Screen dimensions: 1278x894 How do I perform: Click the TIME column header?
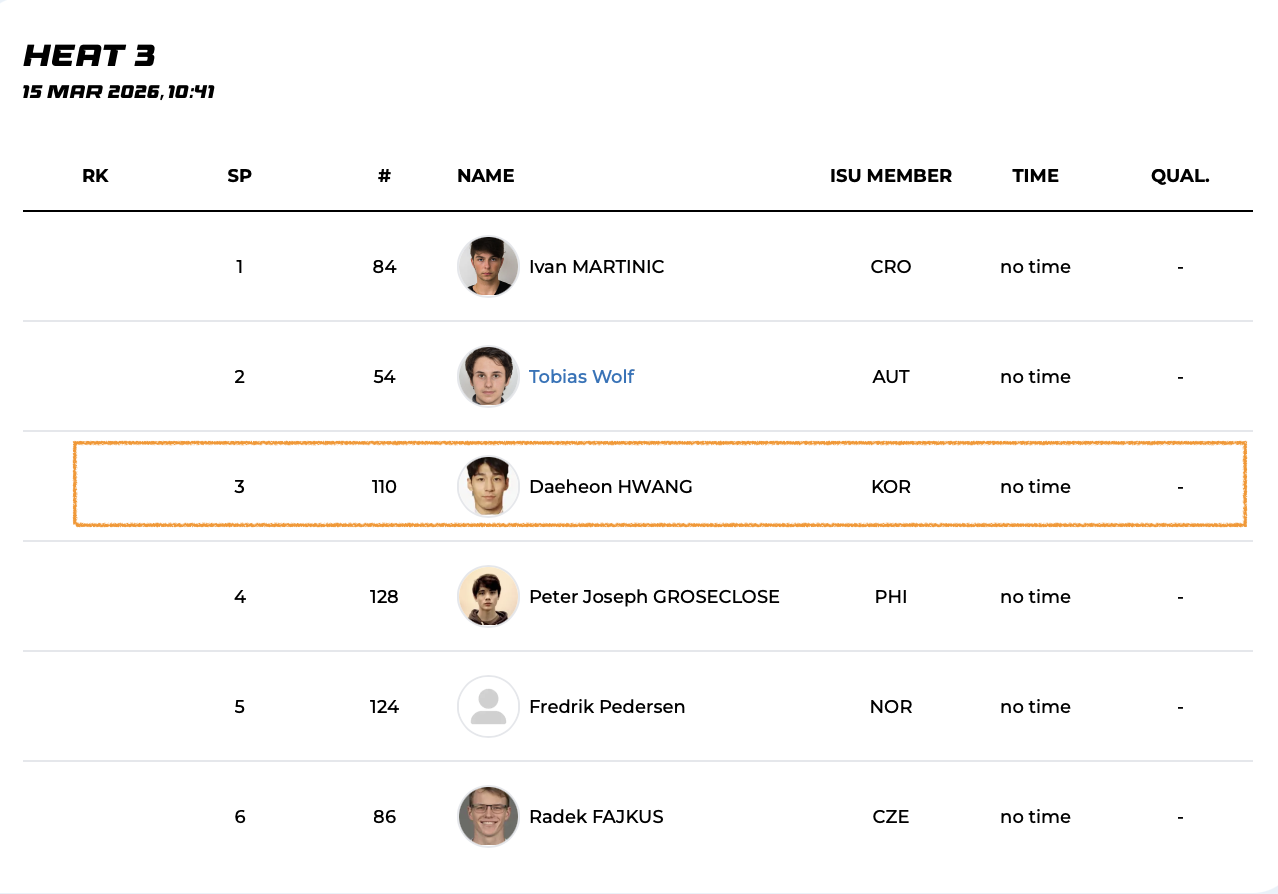coord(1035,176)
